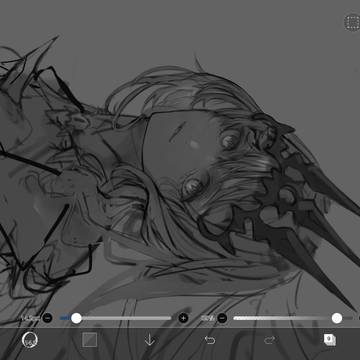Undo the last stroke
The image size is (360, 360).
click(x=210, y=340)
